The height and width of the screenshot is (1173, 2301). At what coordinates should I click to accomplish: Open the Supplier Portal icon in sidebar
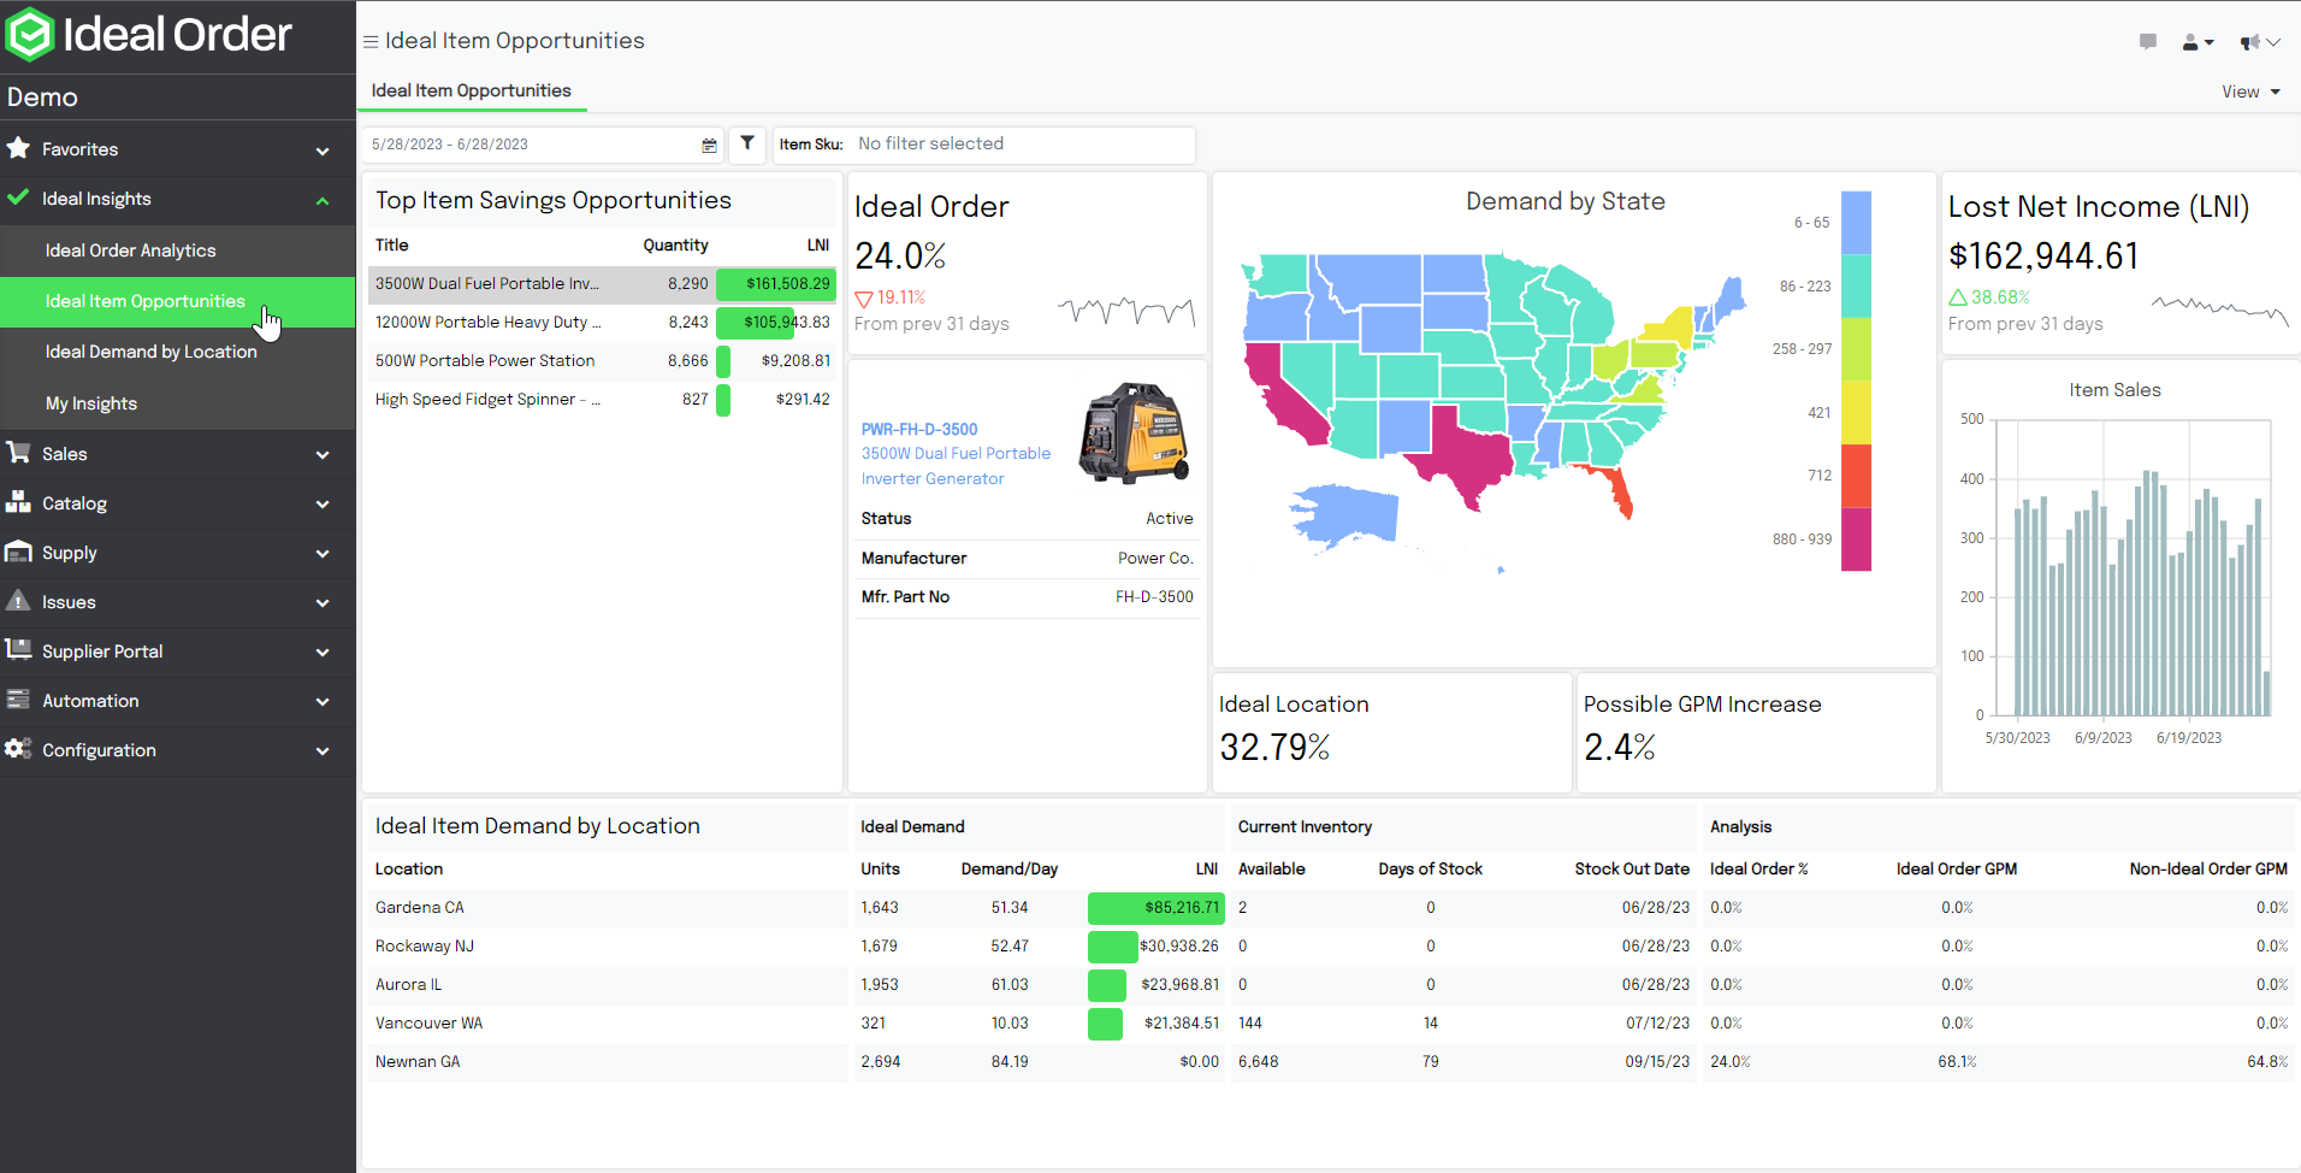pos(18,651)
